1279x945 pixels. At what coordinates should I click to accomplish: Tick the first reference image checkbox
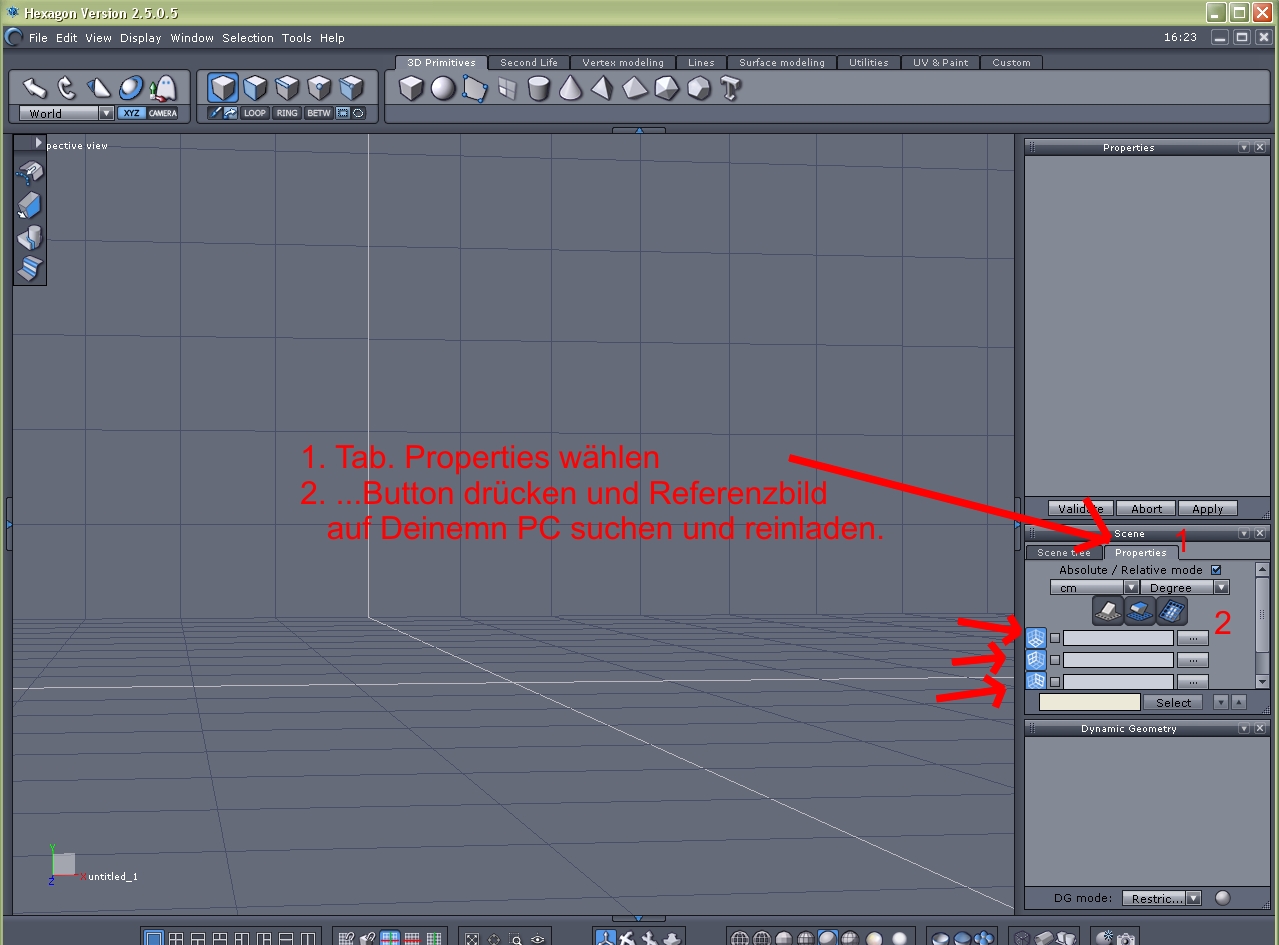[1055, 637]
